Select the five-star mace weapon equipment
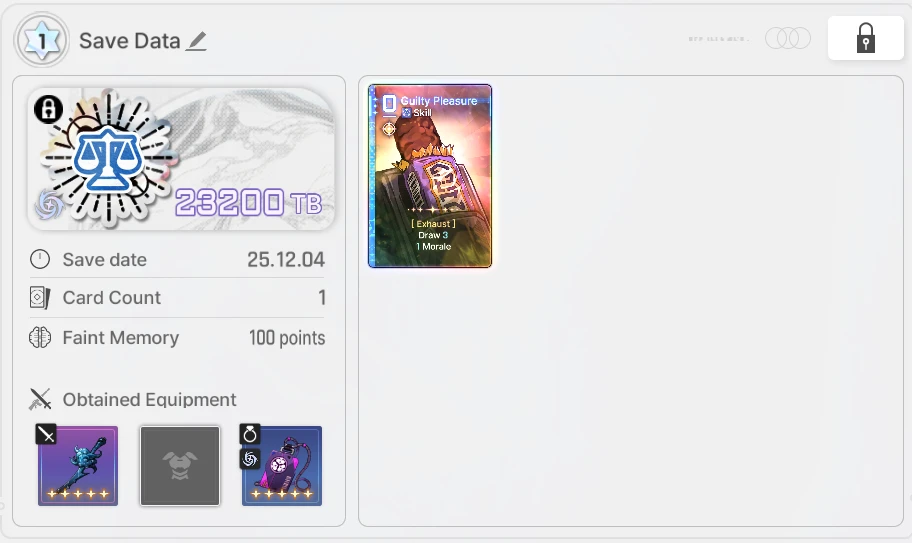912x543 pixels. coord(78,466)
